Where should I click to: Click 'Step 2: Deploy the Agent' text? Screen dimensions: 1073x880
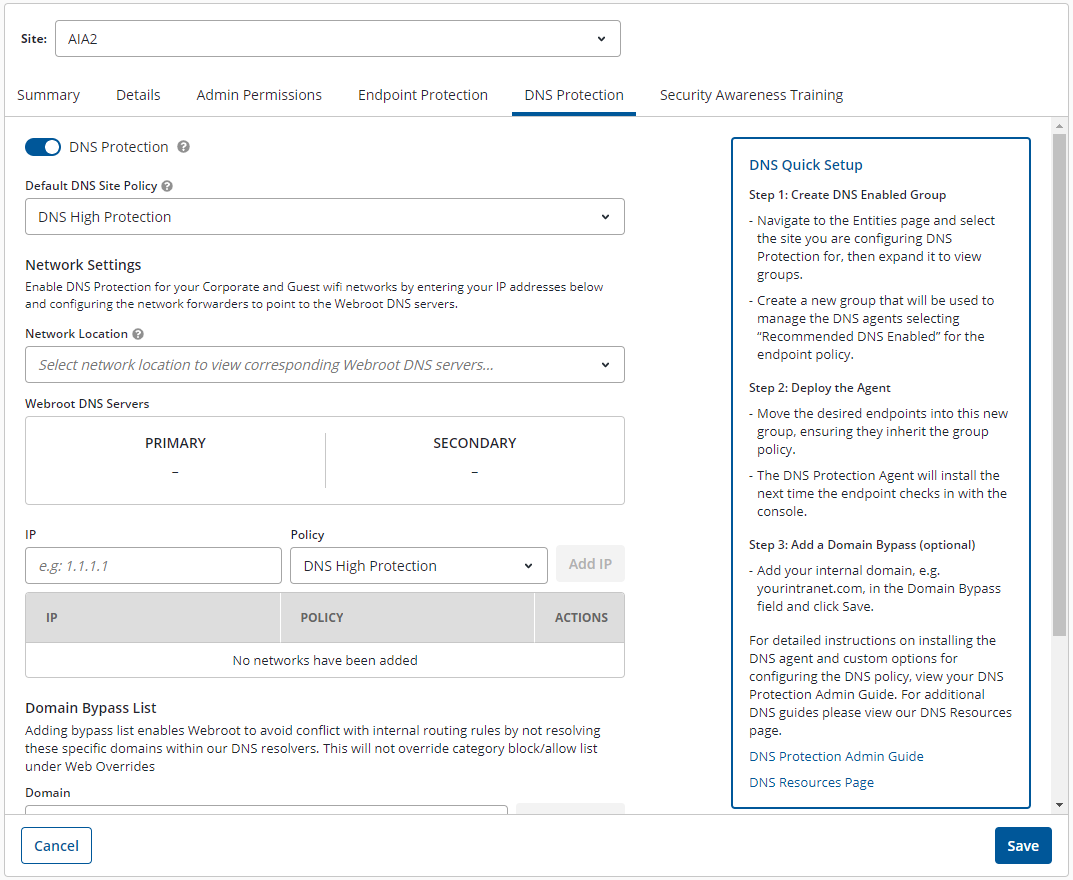(819, 387)
